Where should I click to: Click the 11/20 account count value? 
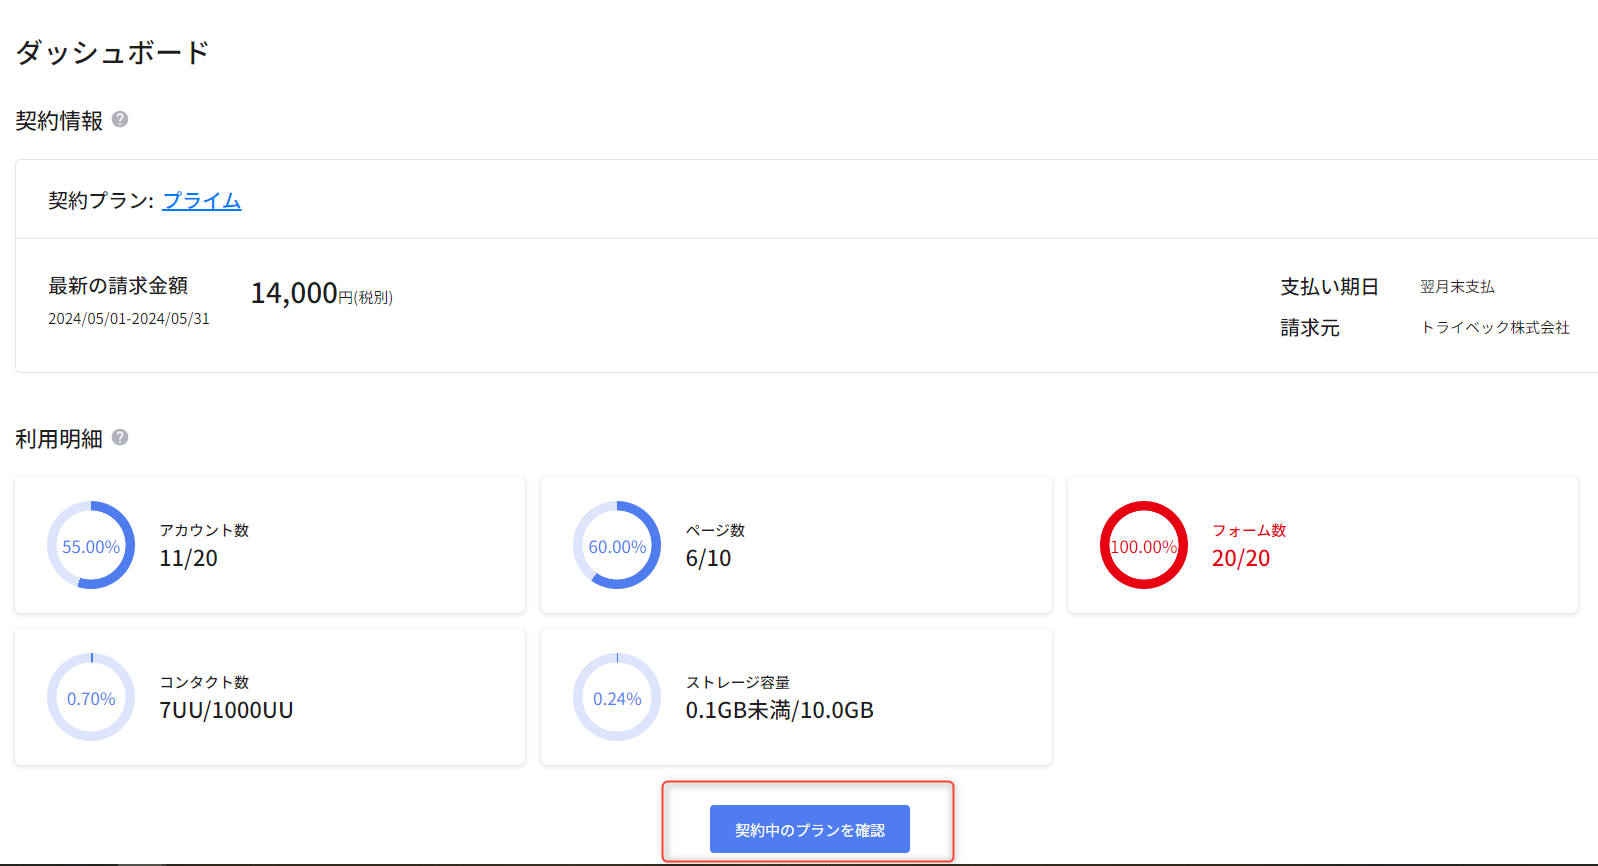click(189, 558)
